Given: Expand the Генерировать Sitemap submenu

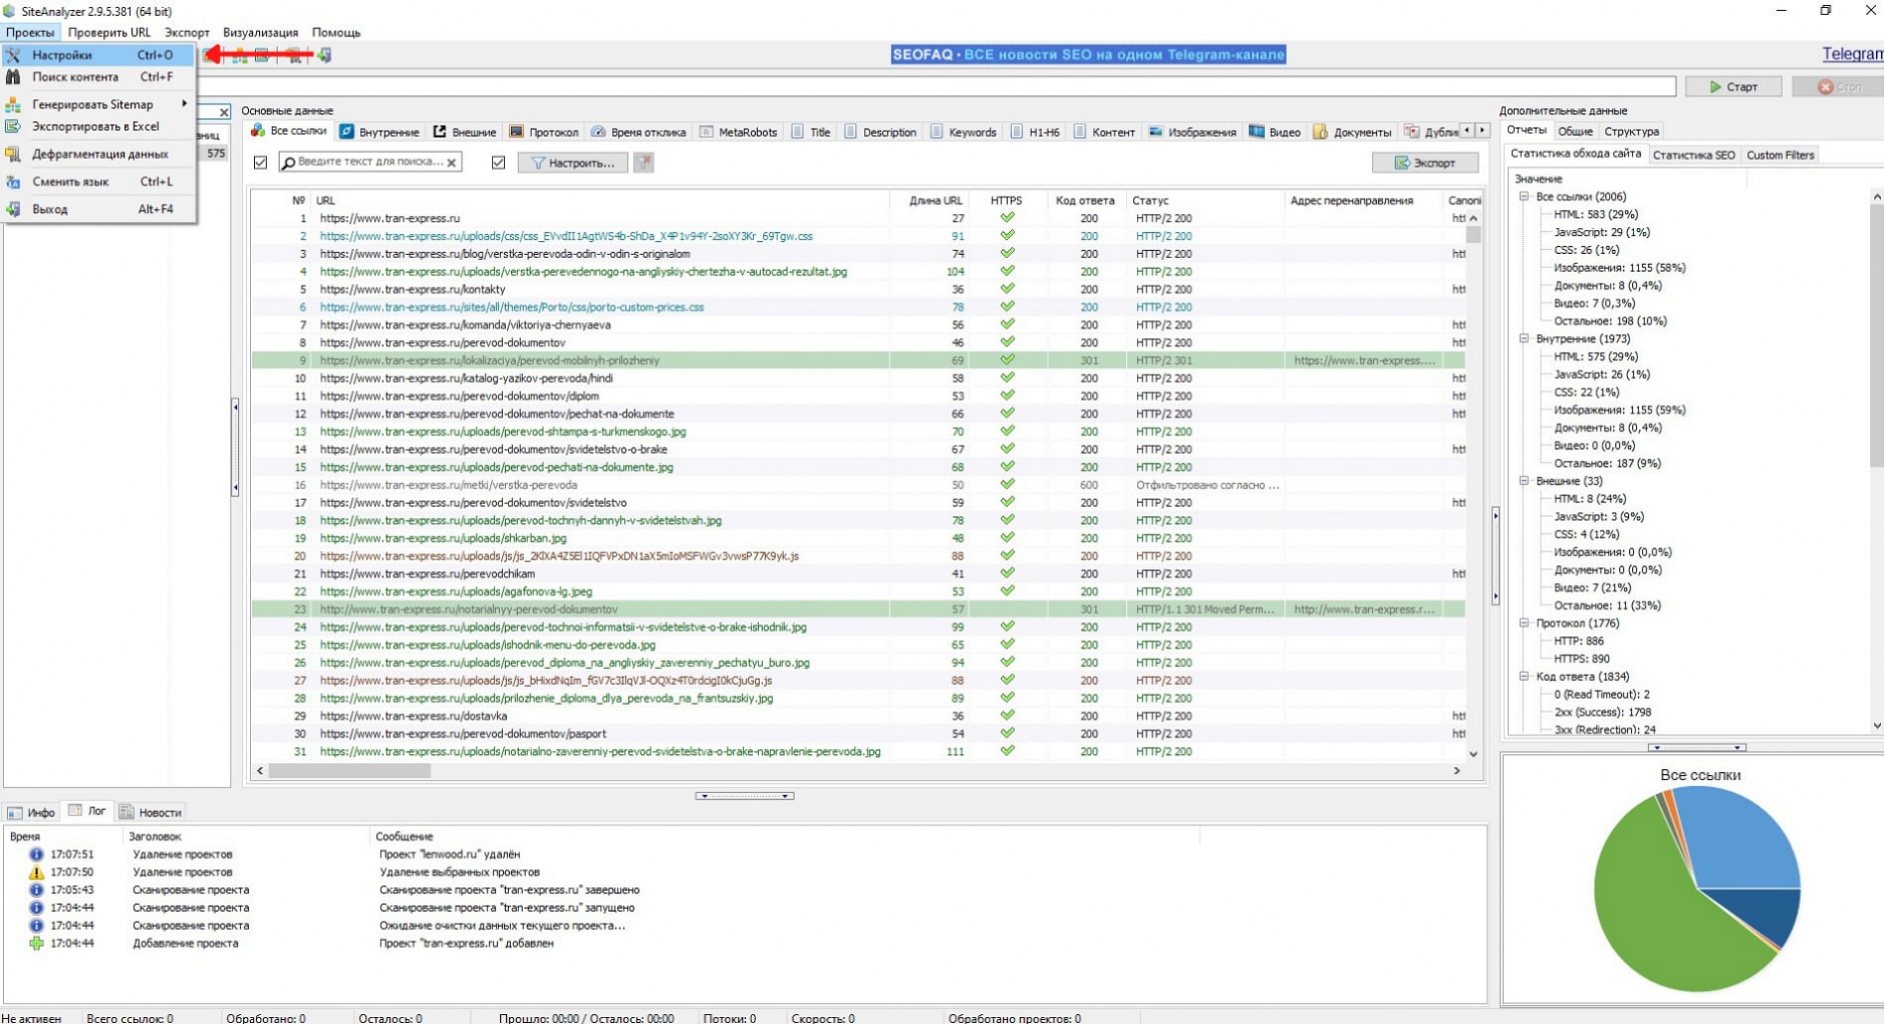Looking at the screenshot, I should 98,104.
